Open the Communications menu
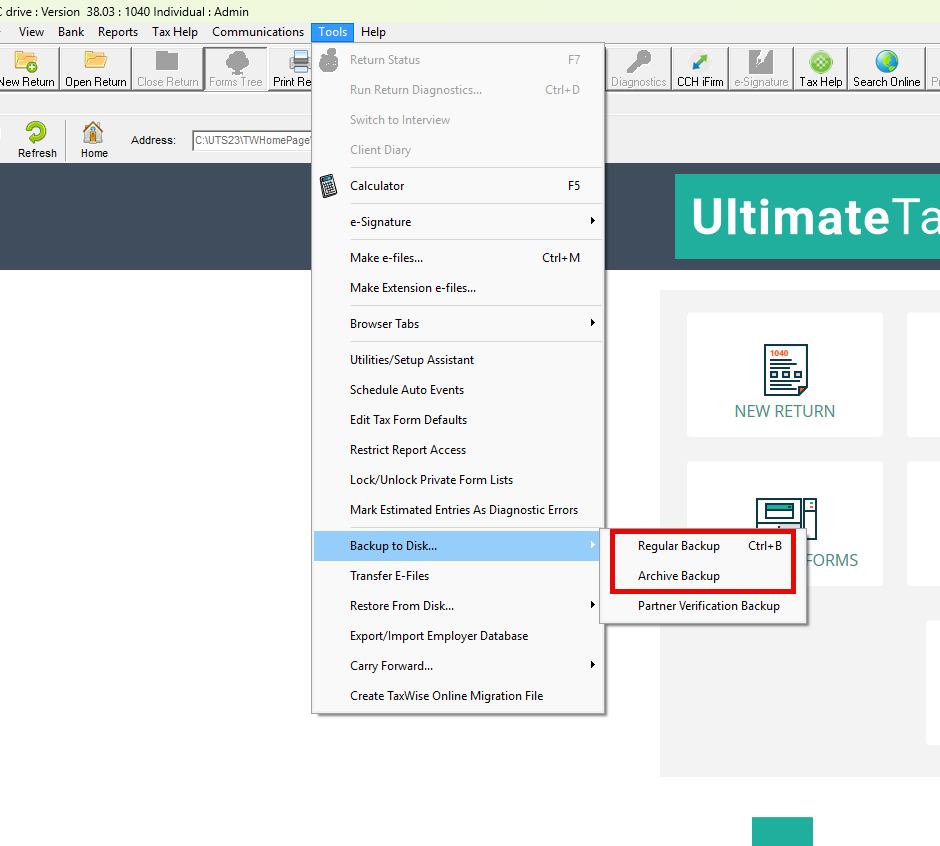The width and height of the screenshot is (940, 846). (x=258, y=32)
